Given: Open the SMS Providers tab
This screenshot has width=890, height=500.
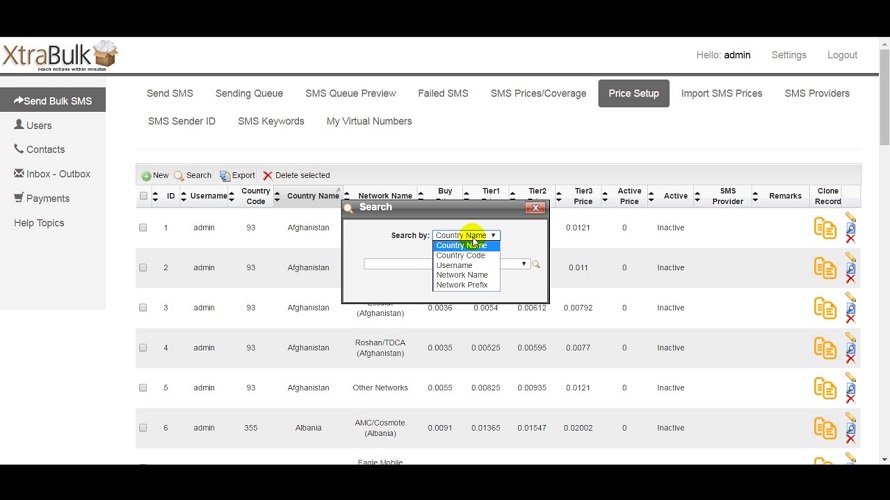Looking at the screenshot, I should coord(817,93).
